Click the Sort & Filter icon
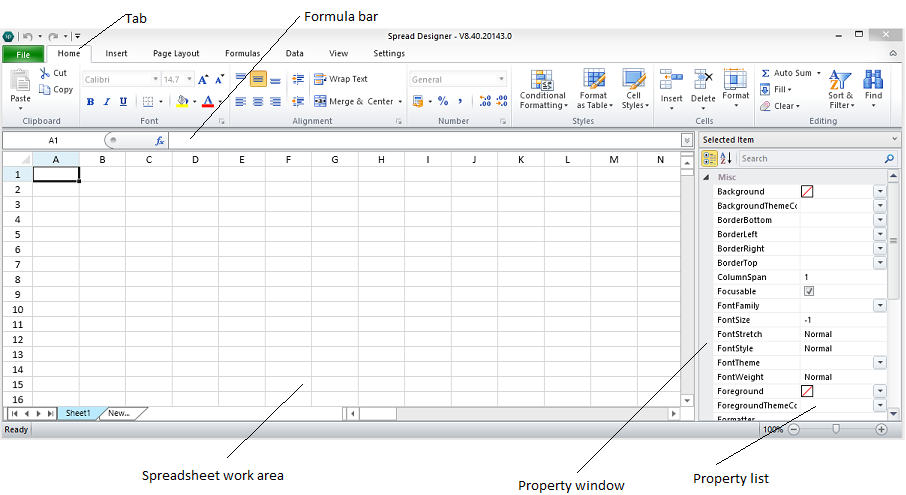Image resolution: width=906 pixels, height=495 pixels. tap(840, 81)
